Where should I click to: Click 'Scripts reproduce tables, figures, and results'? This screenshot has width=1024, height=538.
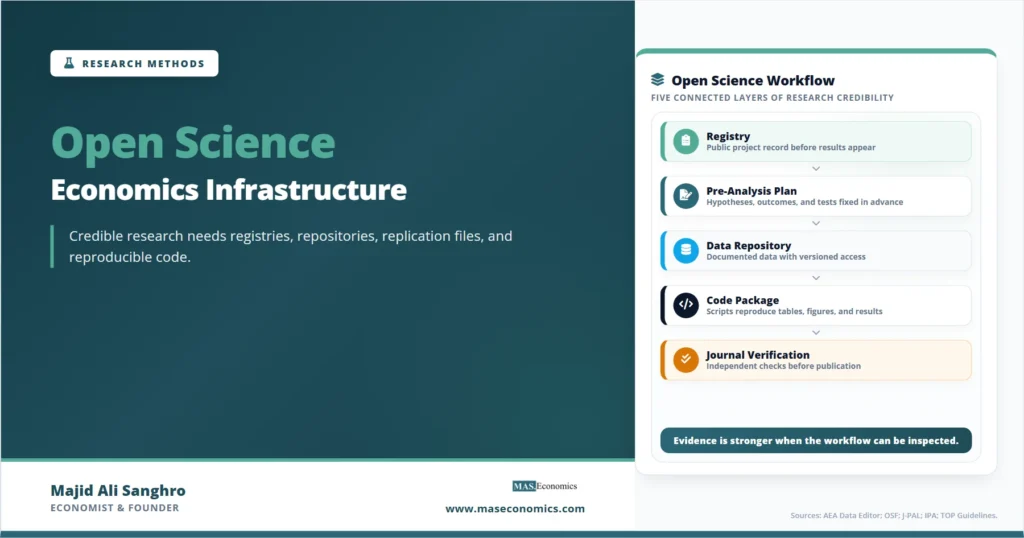click(x=794, y=311)
